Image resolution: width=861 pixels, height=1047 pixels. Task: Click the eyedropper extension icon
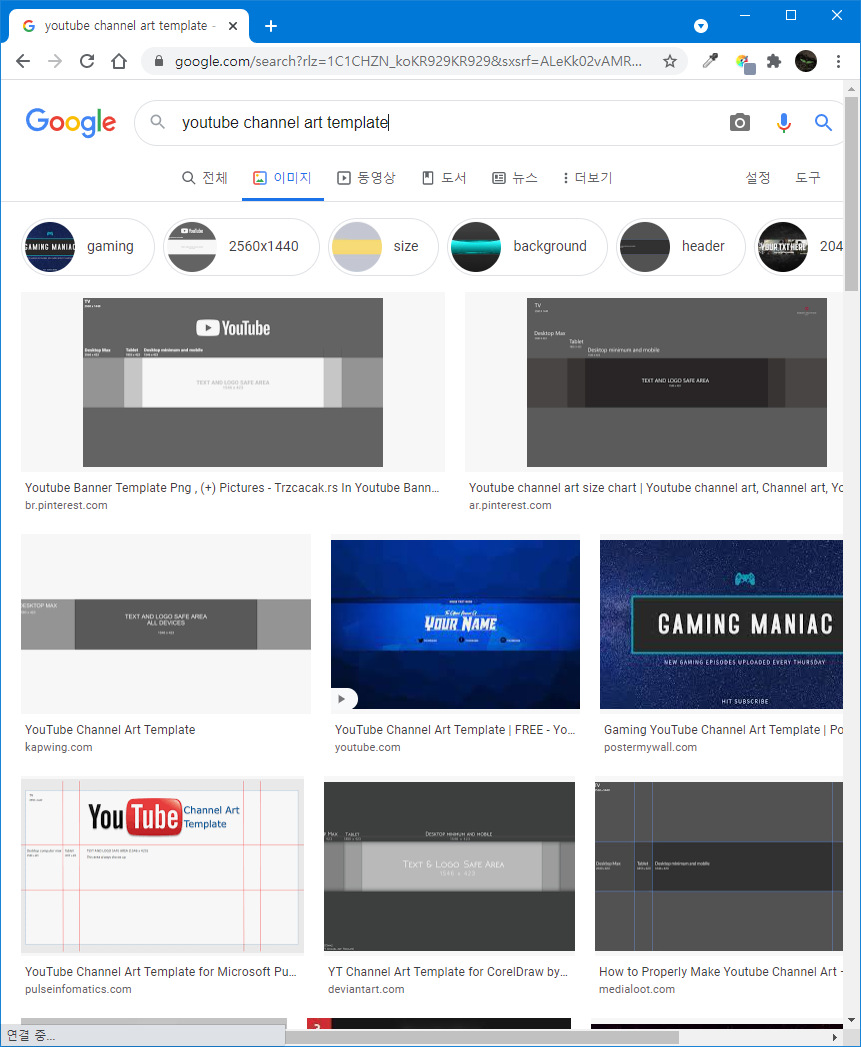click(710, 61)
